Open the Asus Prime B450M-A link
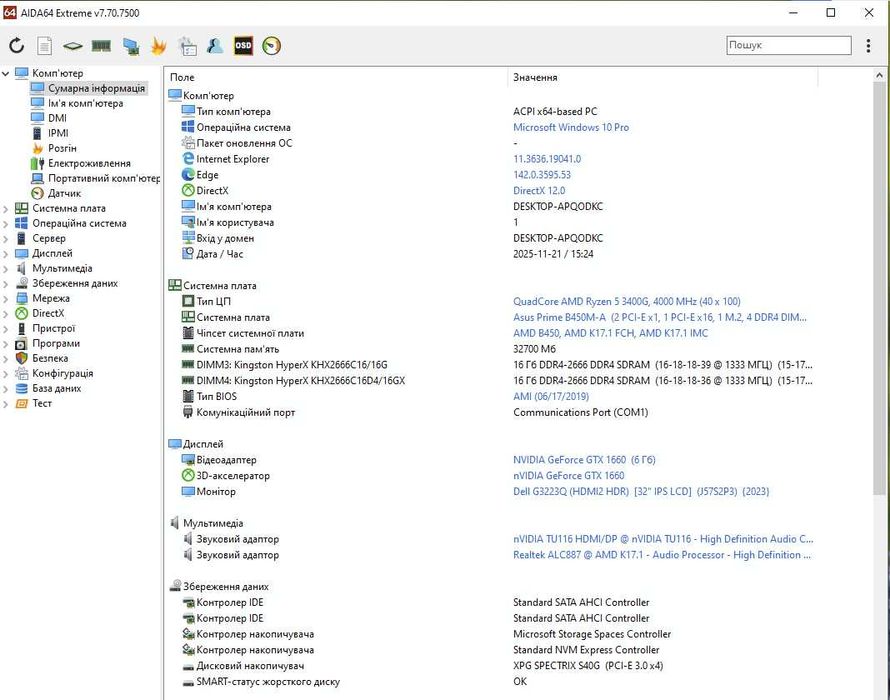Viewport: 890px width, 700px height. [660, 317]
